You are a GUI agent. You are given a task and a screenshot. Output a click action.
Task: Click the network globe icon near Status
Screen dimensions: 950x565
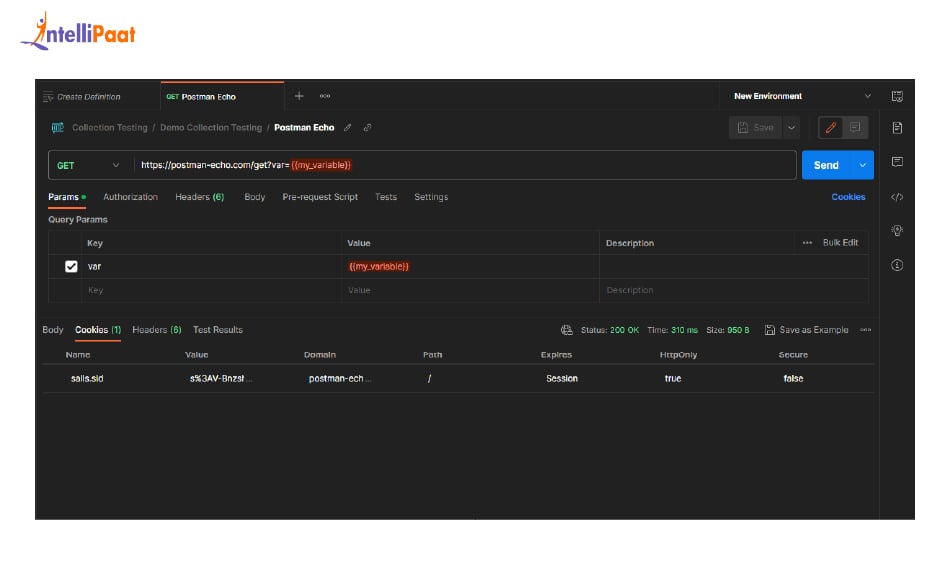pos(566,330)
